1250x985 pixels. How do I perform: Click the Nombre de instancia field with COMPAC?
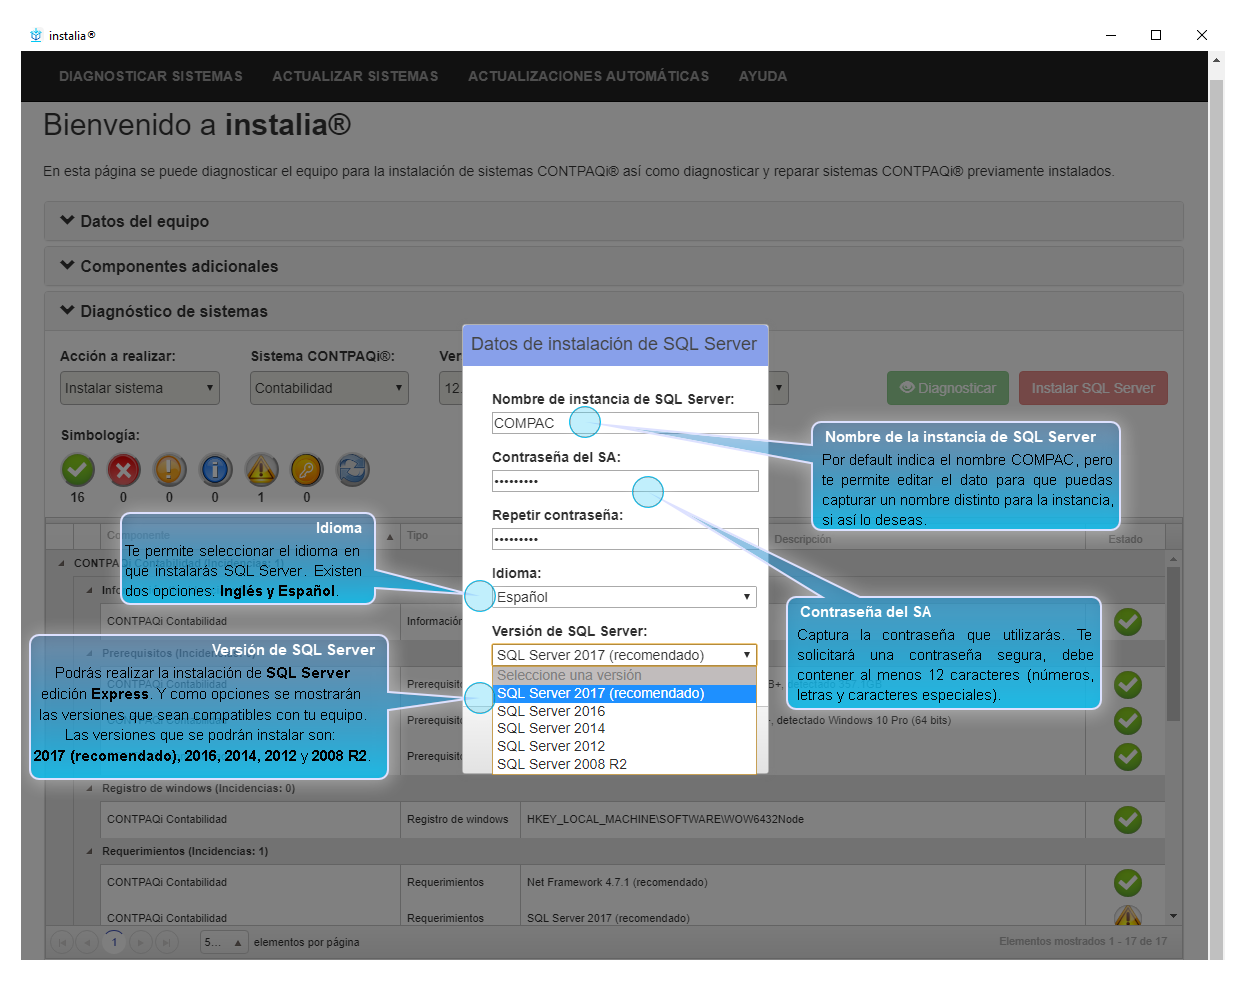tap(625, 423)
